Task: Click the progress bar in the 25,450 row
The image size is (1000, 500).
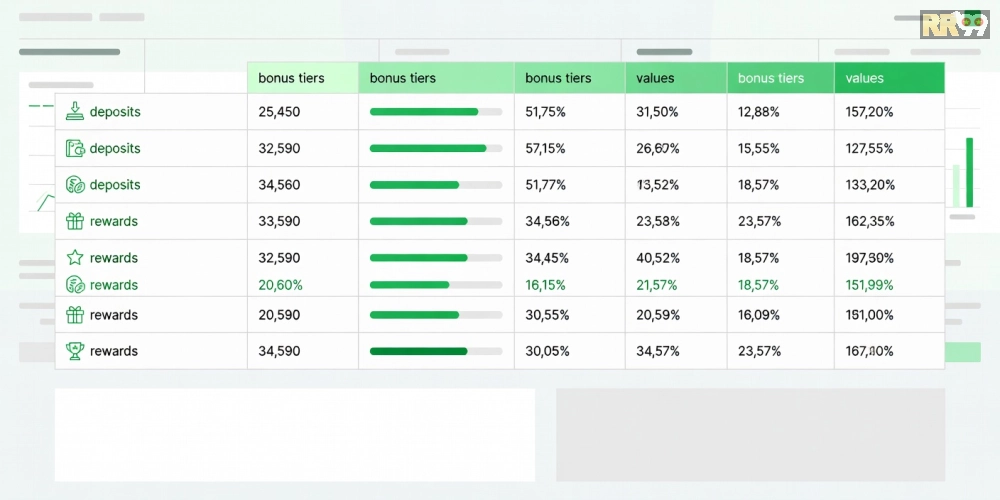Action: tap(435, 112)
